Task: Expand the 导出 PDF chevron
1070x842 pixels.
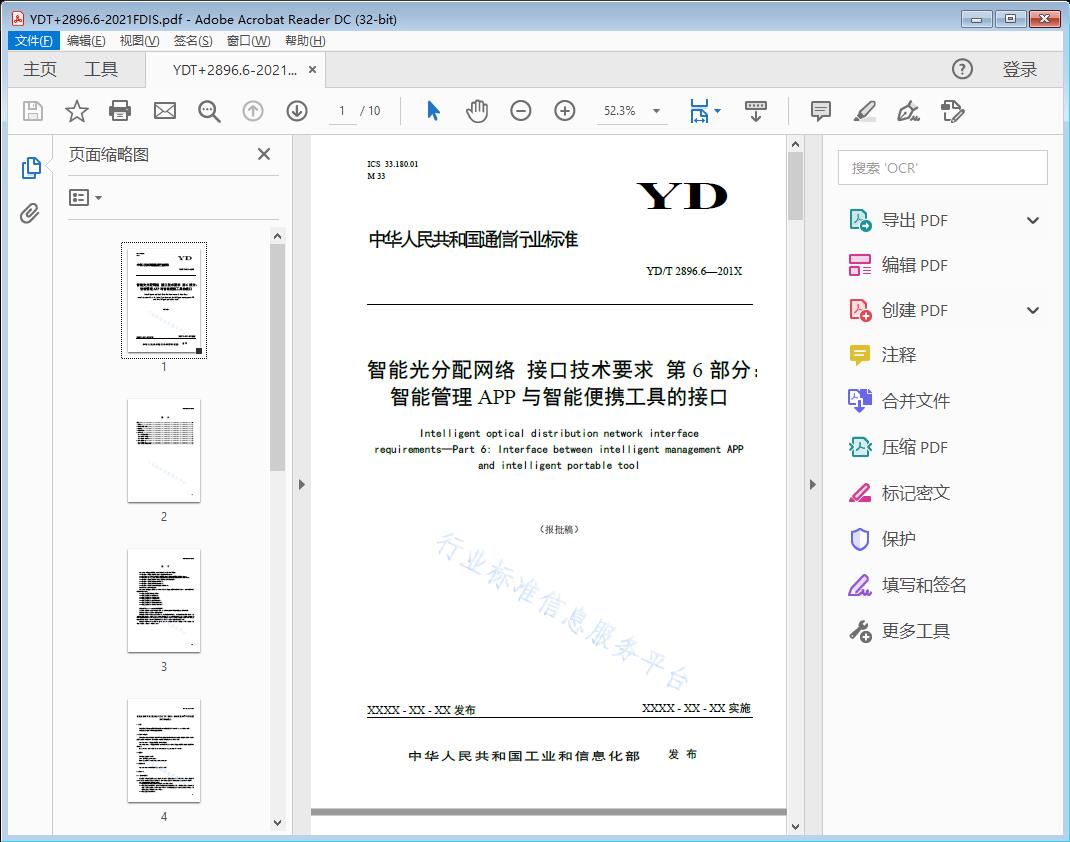Action: [x=1032, y=219]
